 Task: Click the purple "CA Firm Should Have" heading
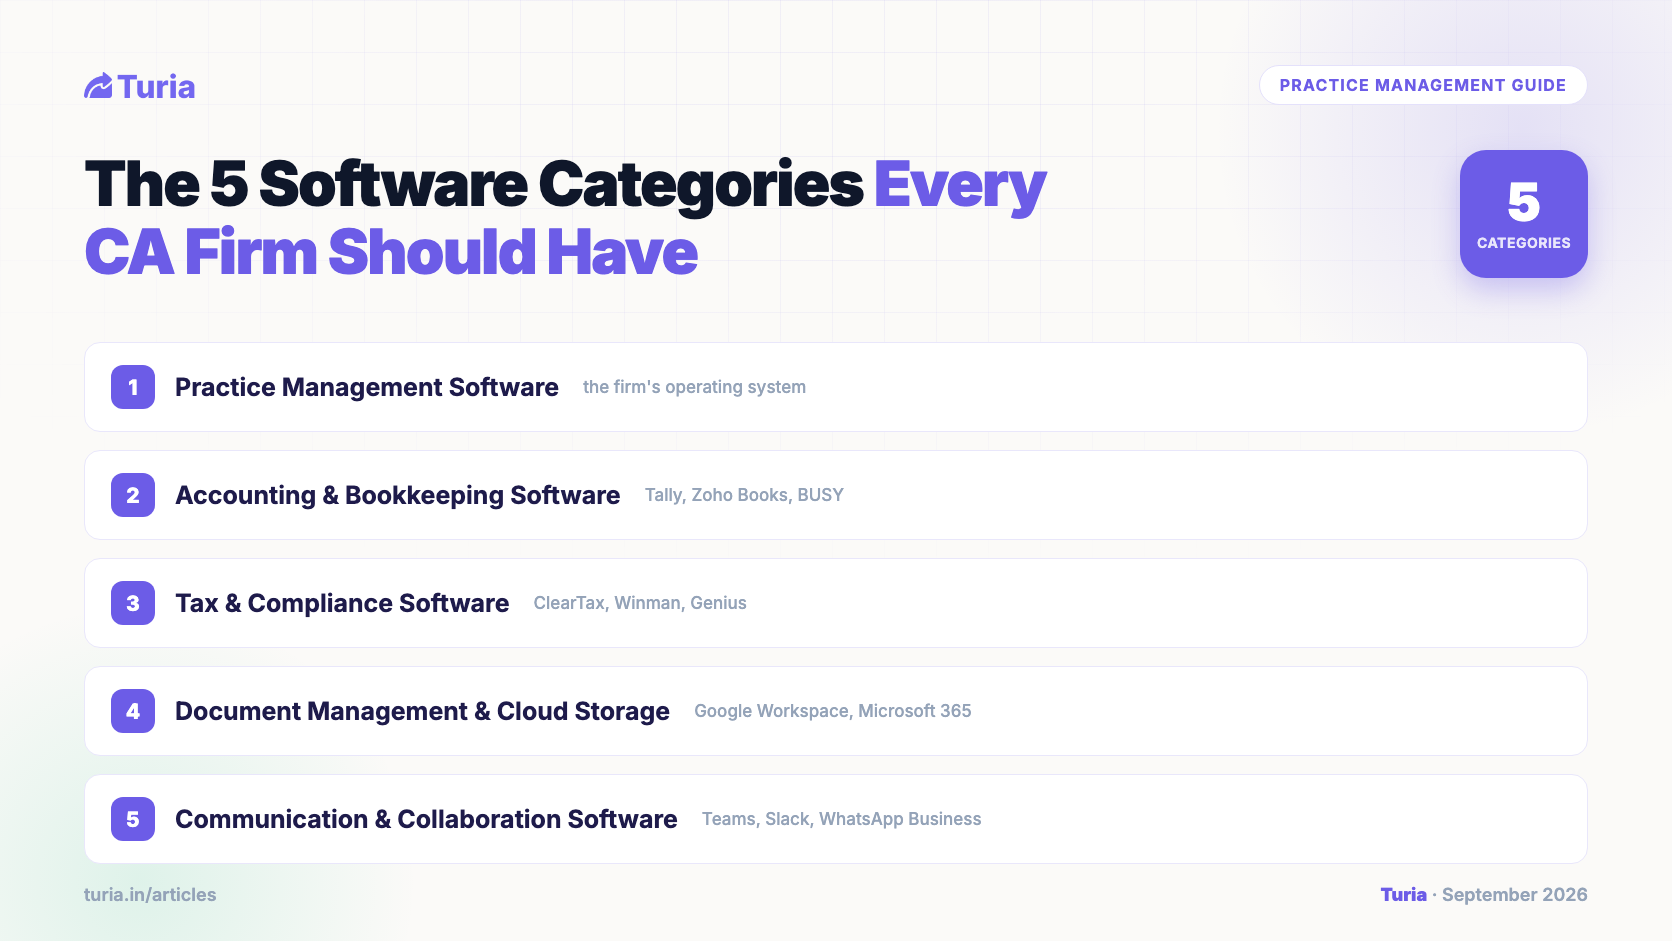coord(391,252)
